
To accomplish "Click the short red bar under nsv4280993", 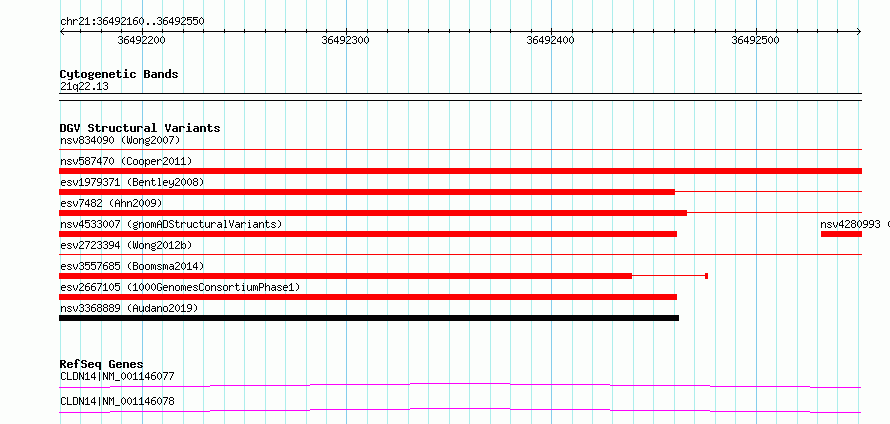I will click(x=841, y=234).
